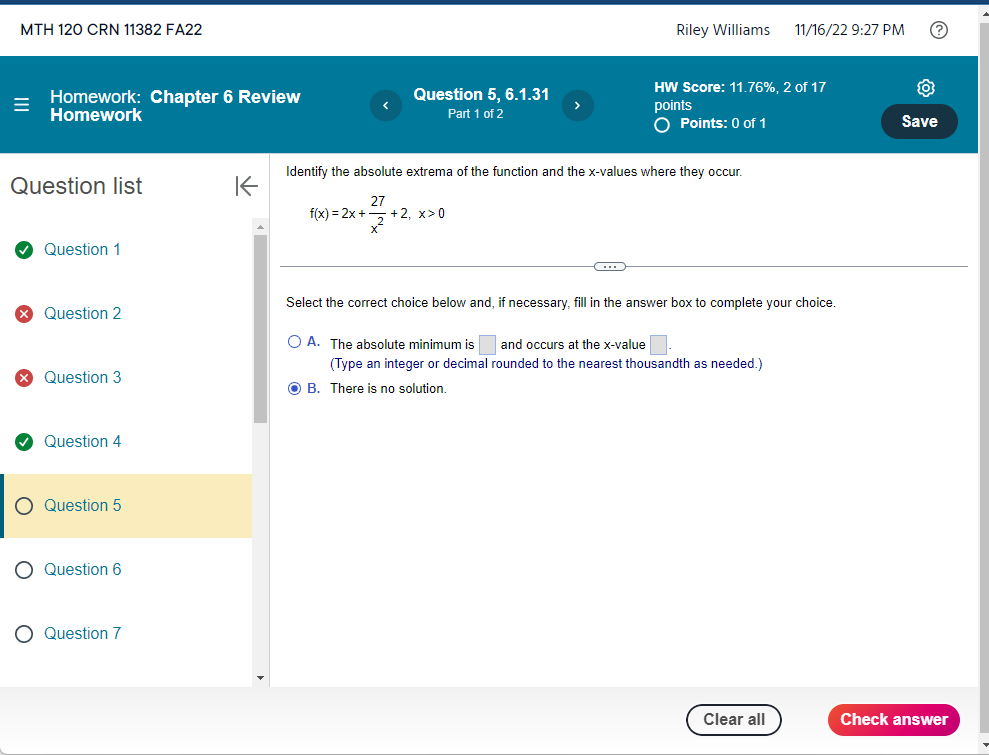
Task: Click the help question mark icon
Action: [938, 30]
